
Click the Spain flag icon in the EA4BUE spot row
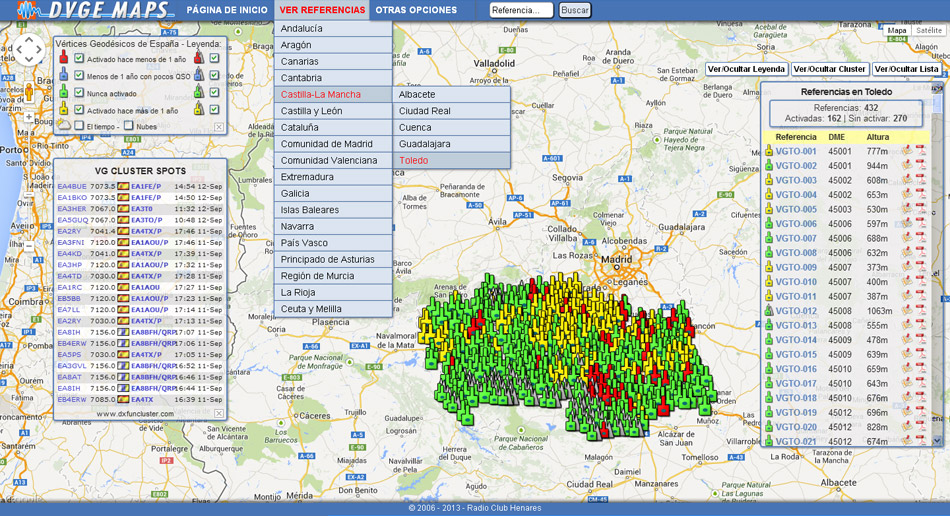[x=124, y=187]
